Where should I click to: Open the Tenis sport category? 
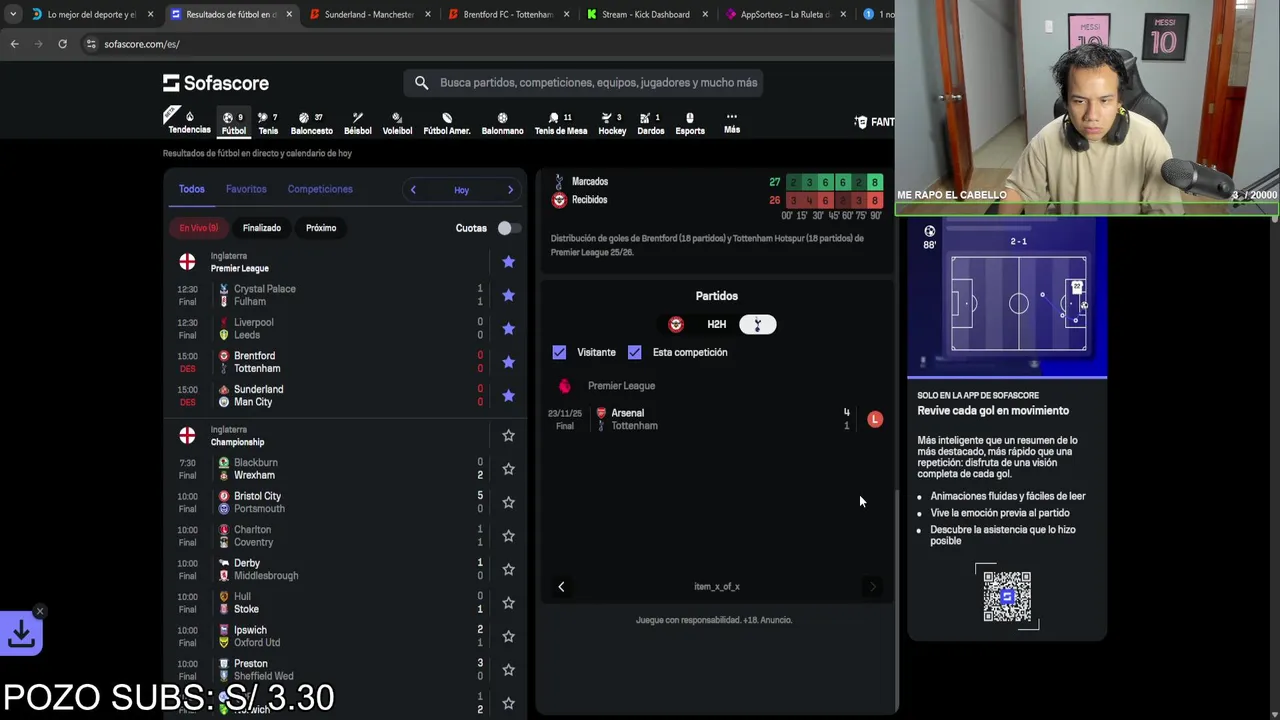tap(268, 123)
